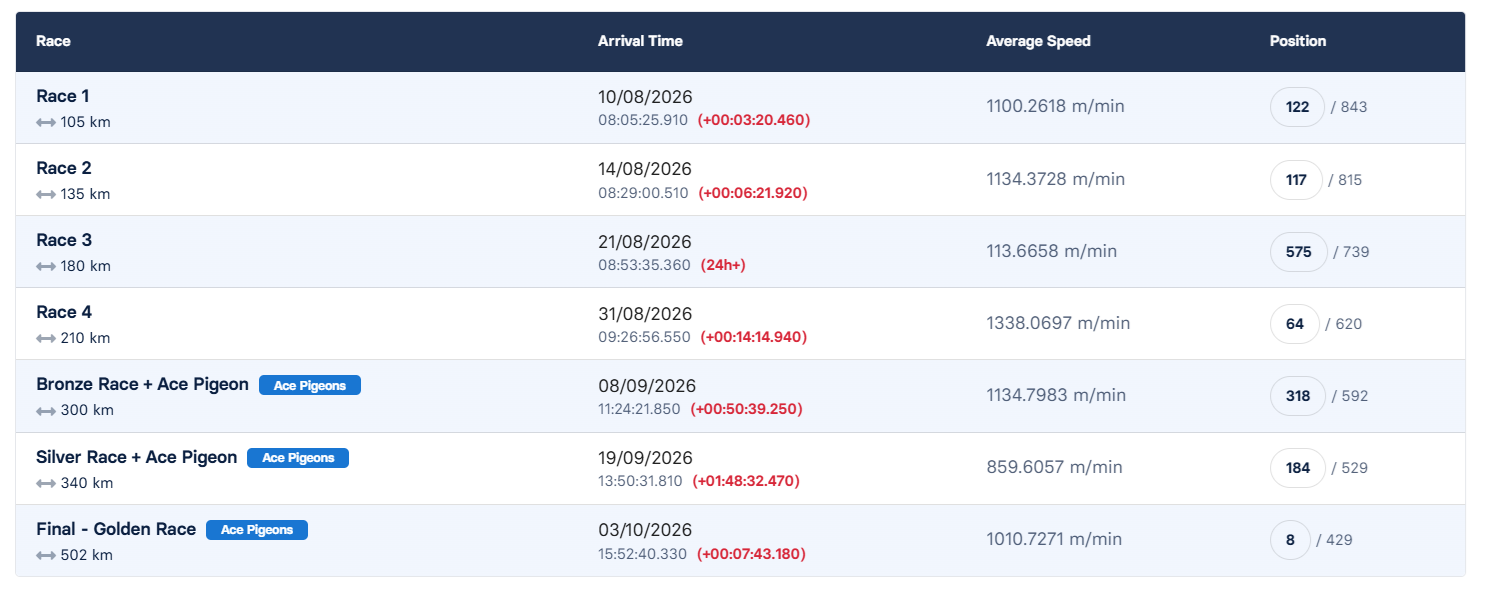Click the Ace Pigeons badge on Bronze Race
The image size is (1488, 593).
tap(310, 385)
